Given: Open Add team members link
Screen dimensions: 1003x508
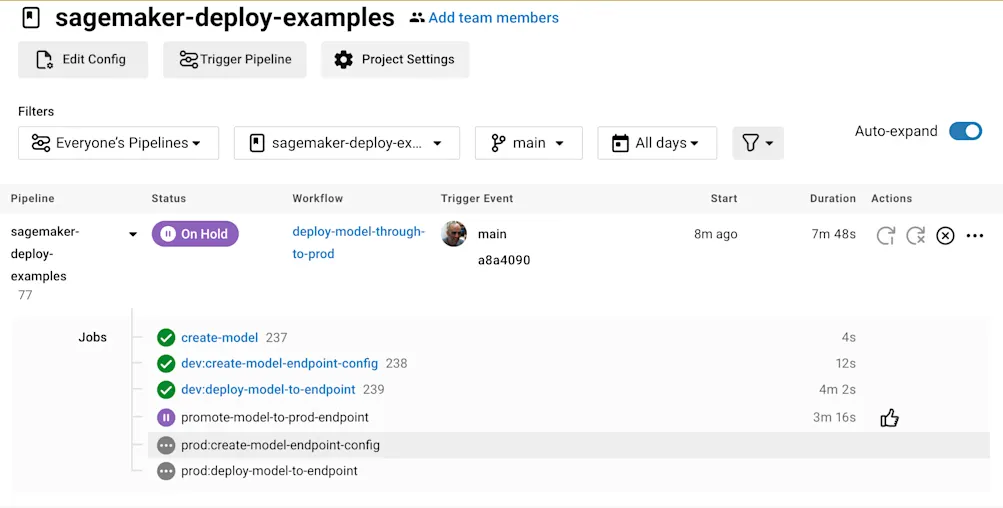Looking at the screenshot, I should (x=493, y=18).
